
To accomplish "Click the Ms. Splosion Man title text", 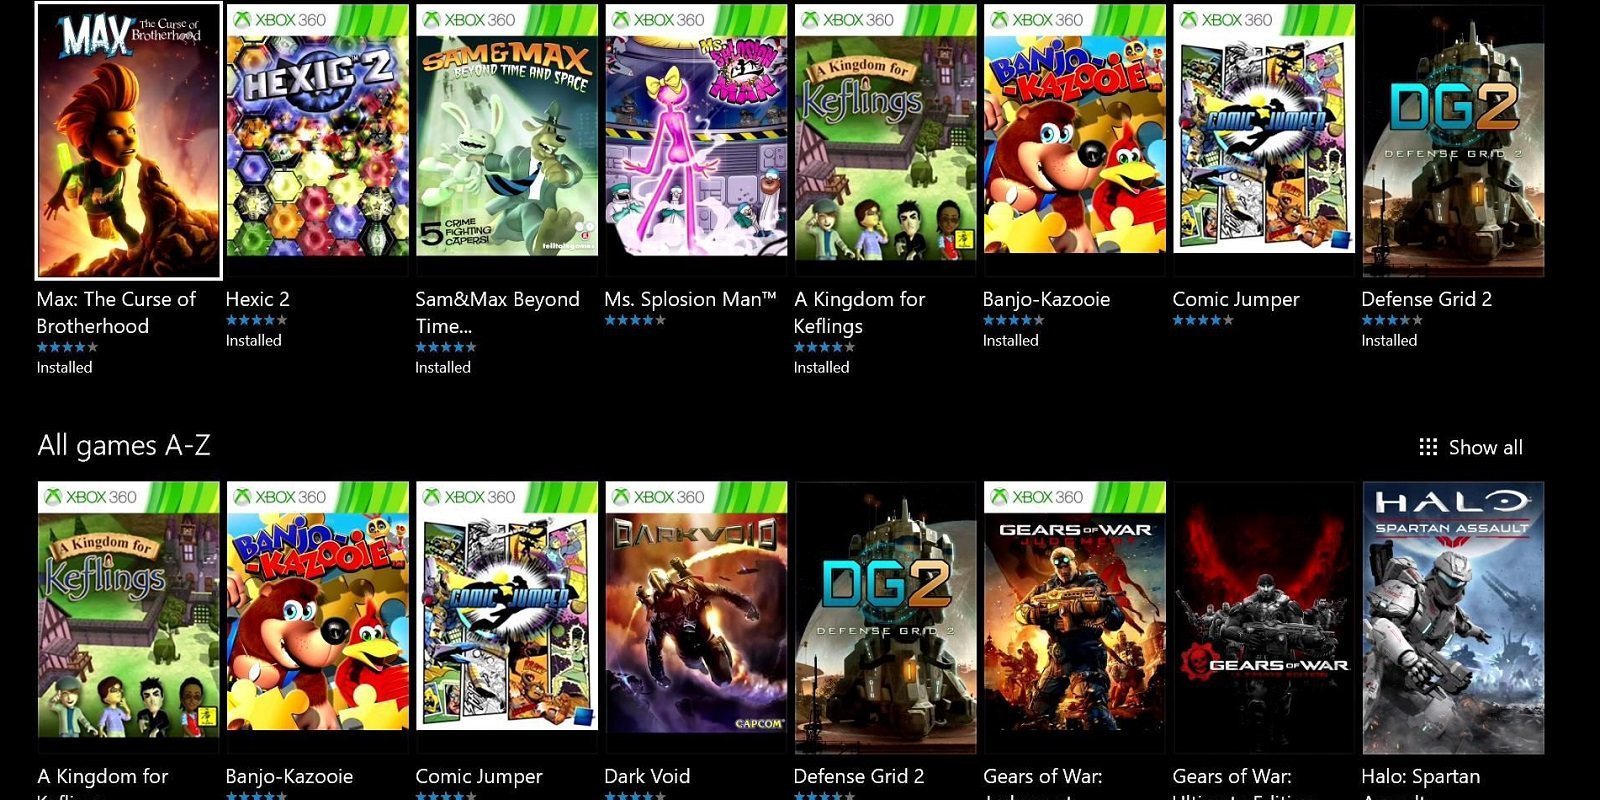I will 690,299.
